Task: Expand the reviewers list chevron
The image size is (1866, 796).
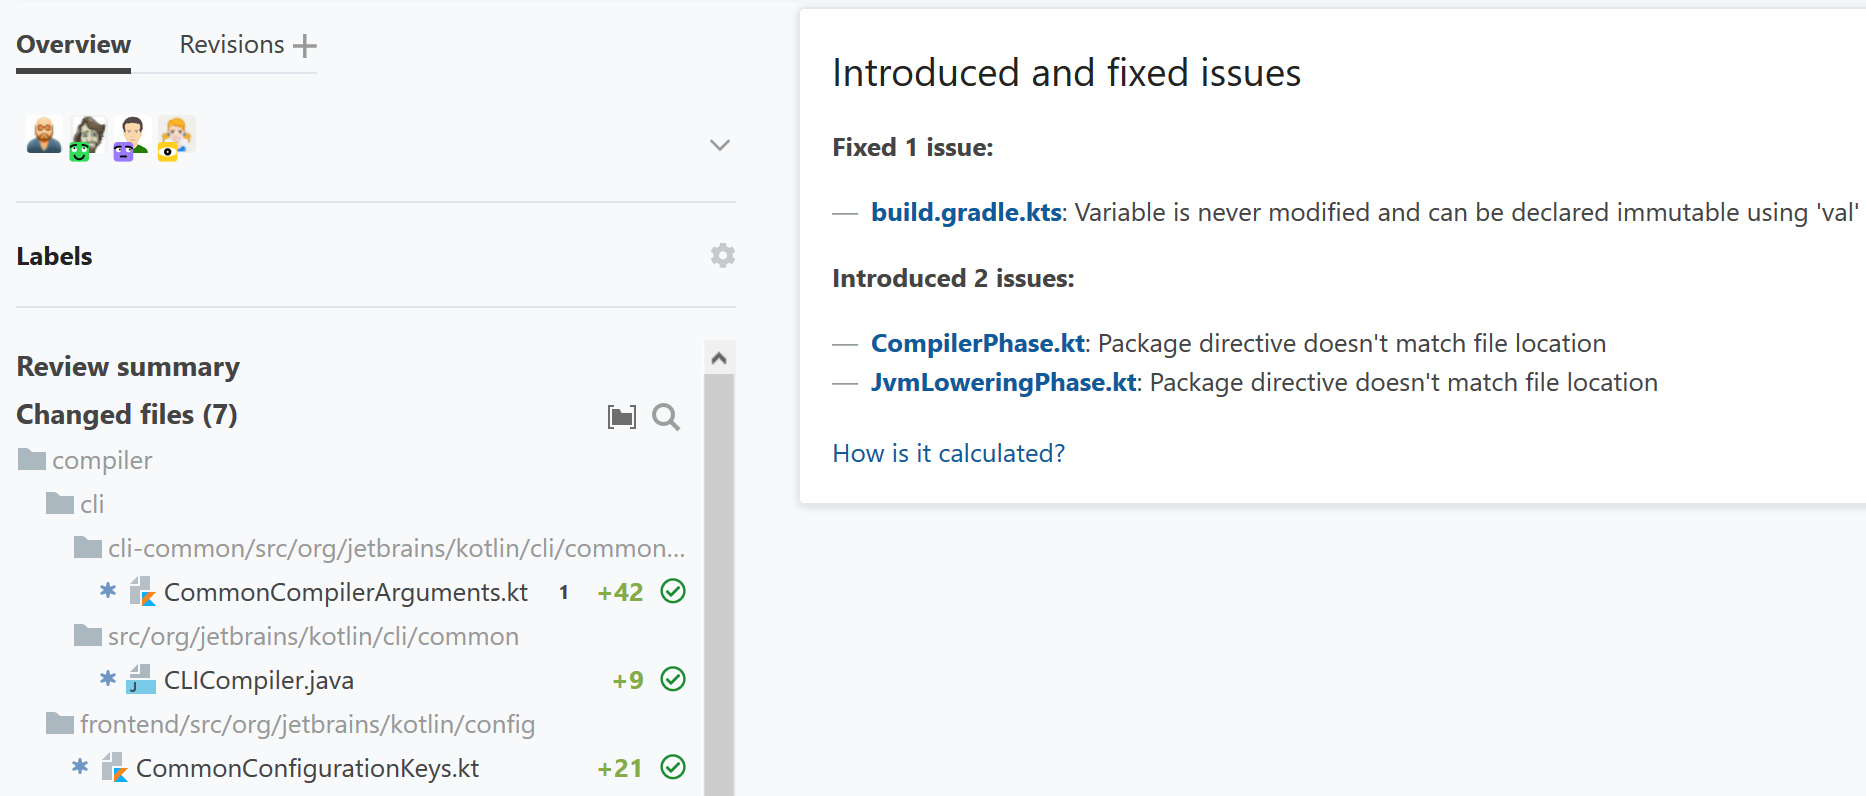Action: point(719,146)
